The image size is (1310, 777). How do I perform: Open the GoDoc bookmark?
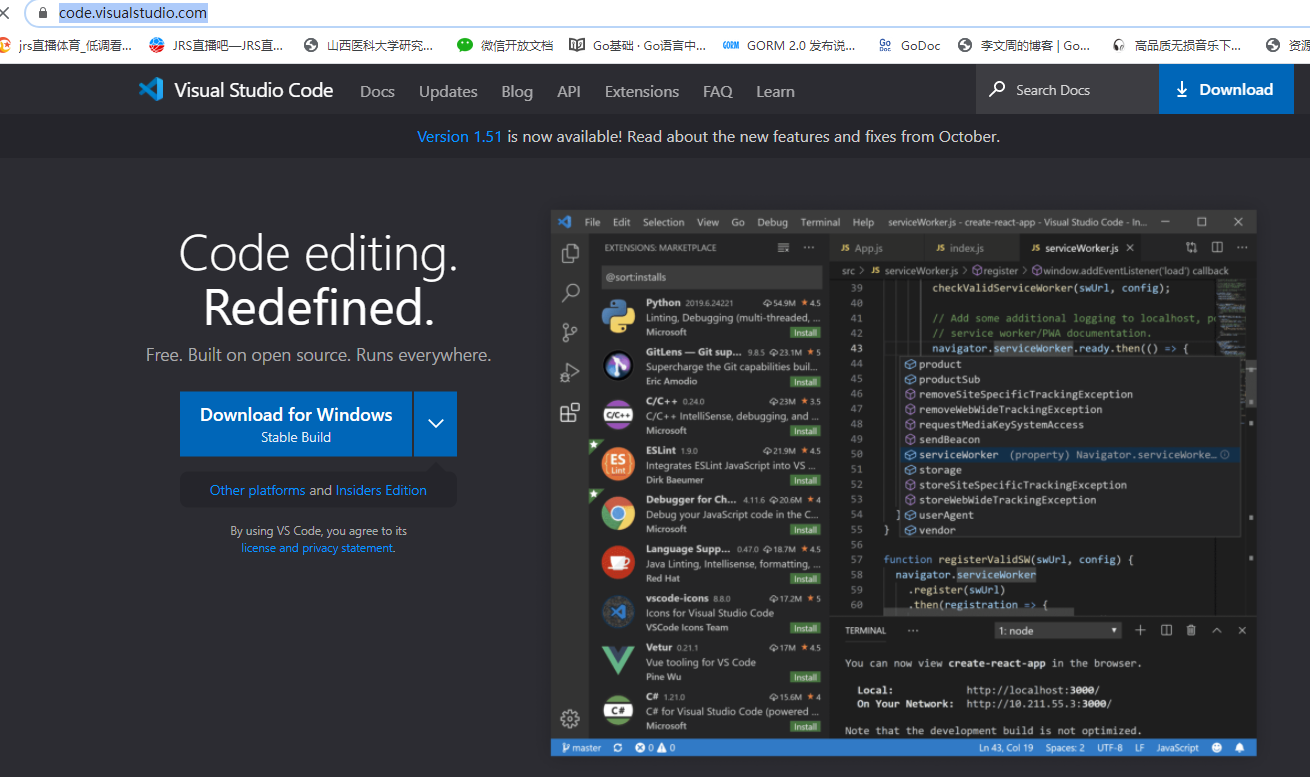click(x=910, y=45)
